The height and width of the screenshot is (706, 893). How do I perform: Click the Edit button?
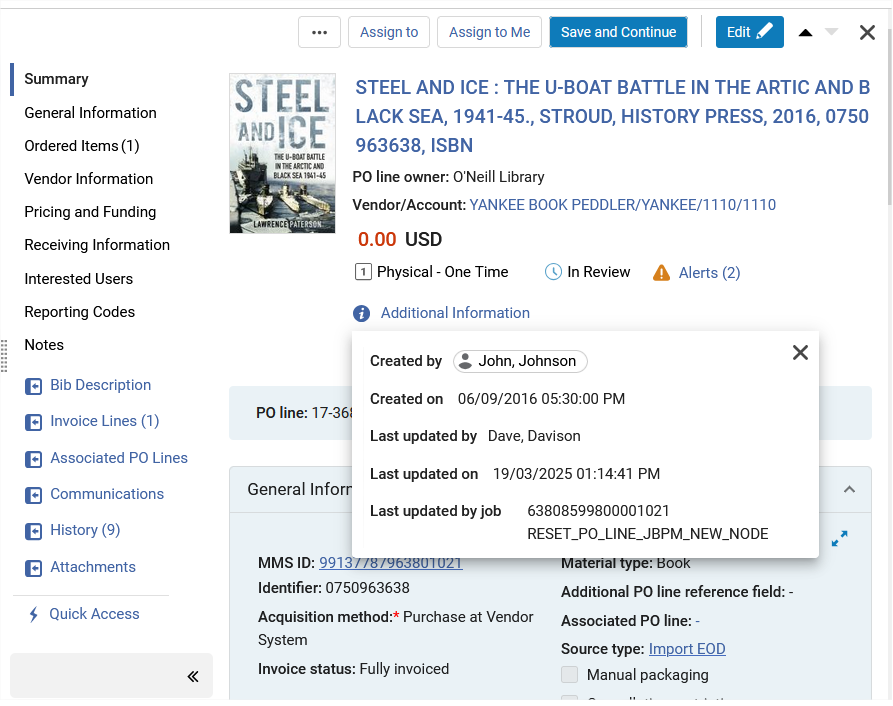point(749,32)
